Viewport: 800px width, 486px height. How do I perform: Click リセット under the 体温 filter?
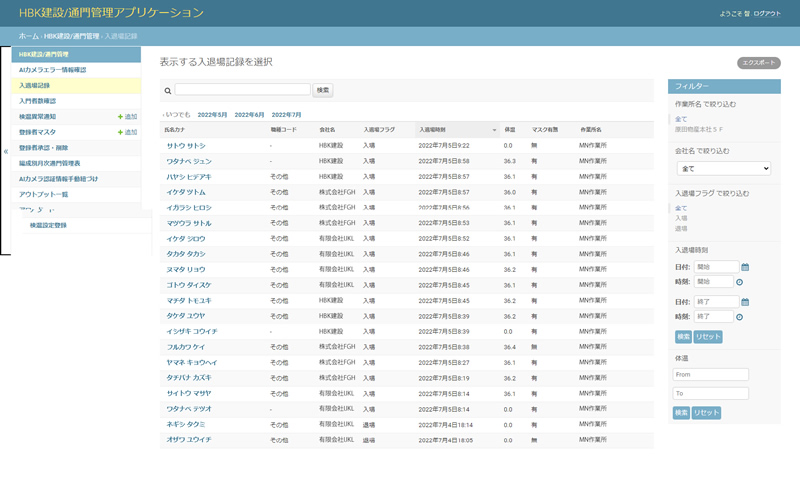click(x=707, y=412)
